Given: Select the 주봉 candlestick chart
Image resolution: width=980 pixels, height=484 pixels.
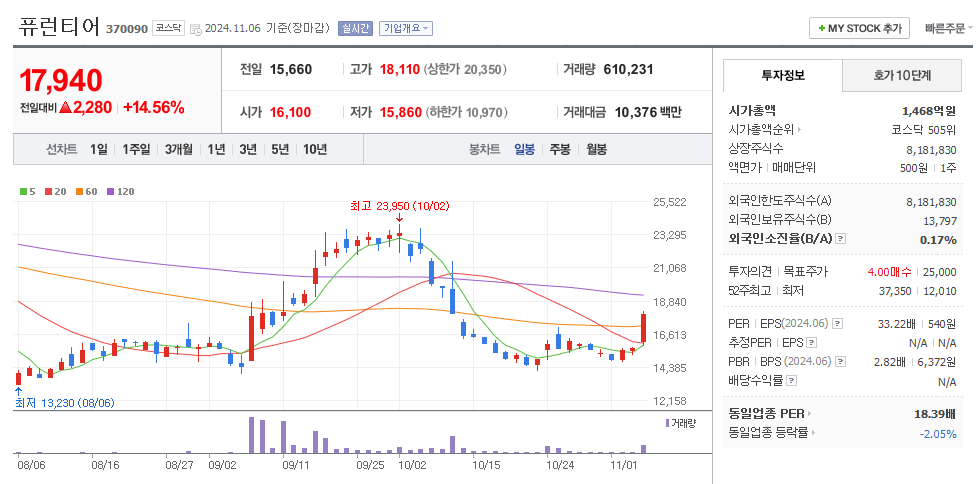Looking at the screenshot, I should click(560, 149).
